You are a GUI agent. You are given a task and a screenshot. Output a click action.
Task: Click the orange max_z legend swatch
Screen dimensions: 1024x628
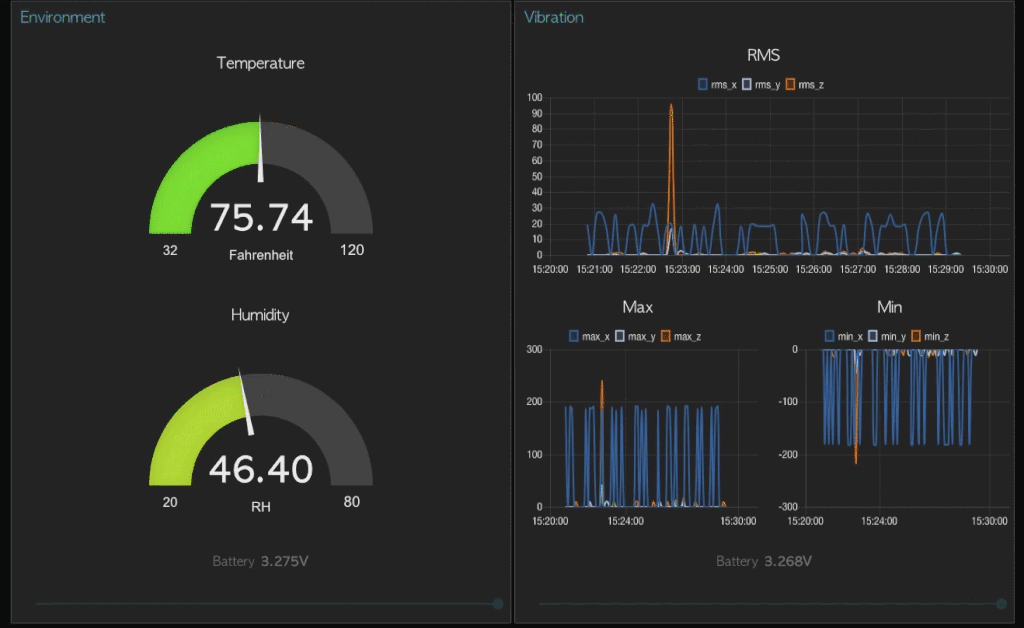667,337
